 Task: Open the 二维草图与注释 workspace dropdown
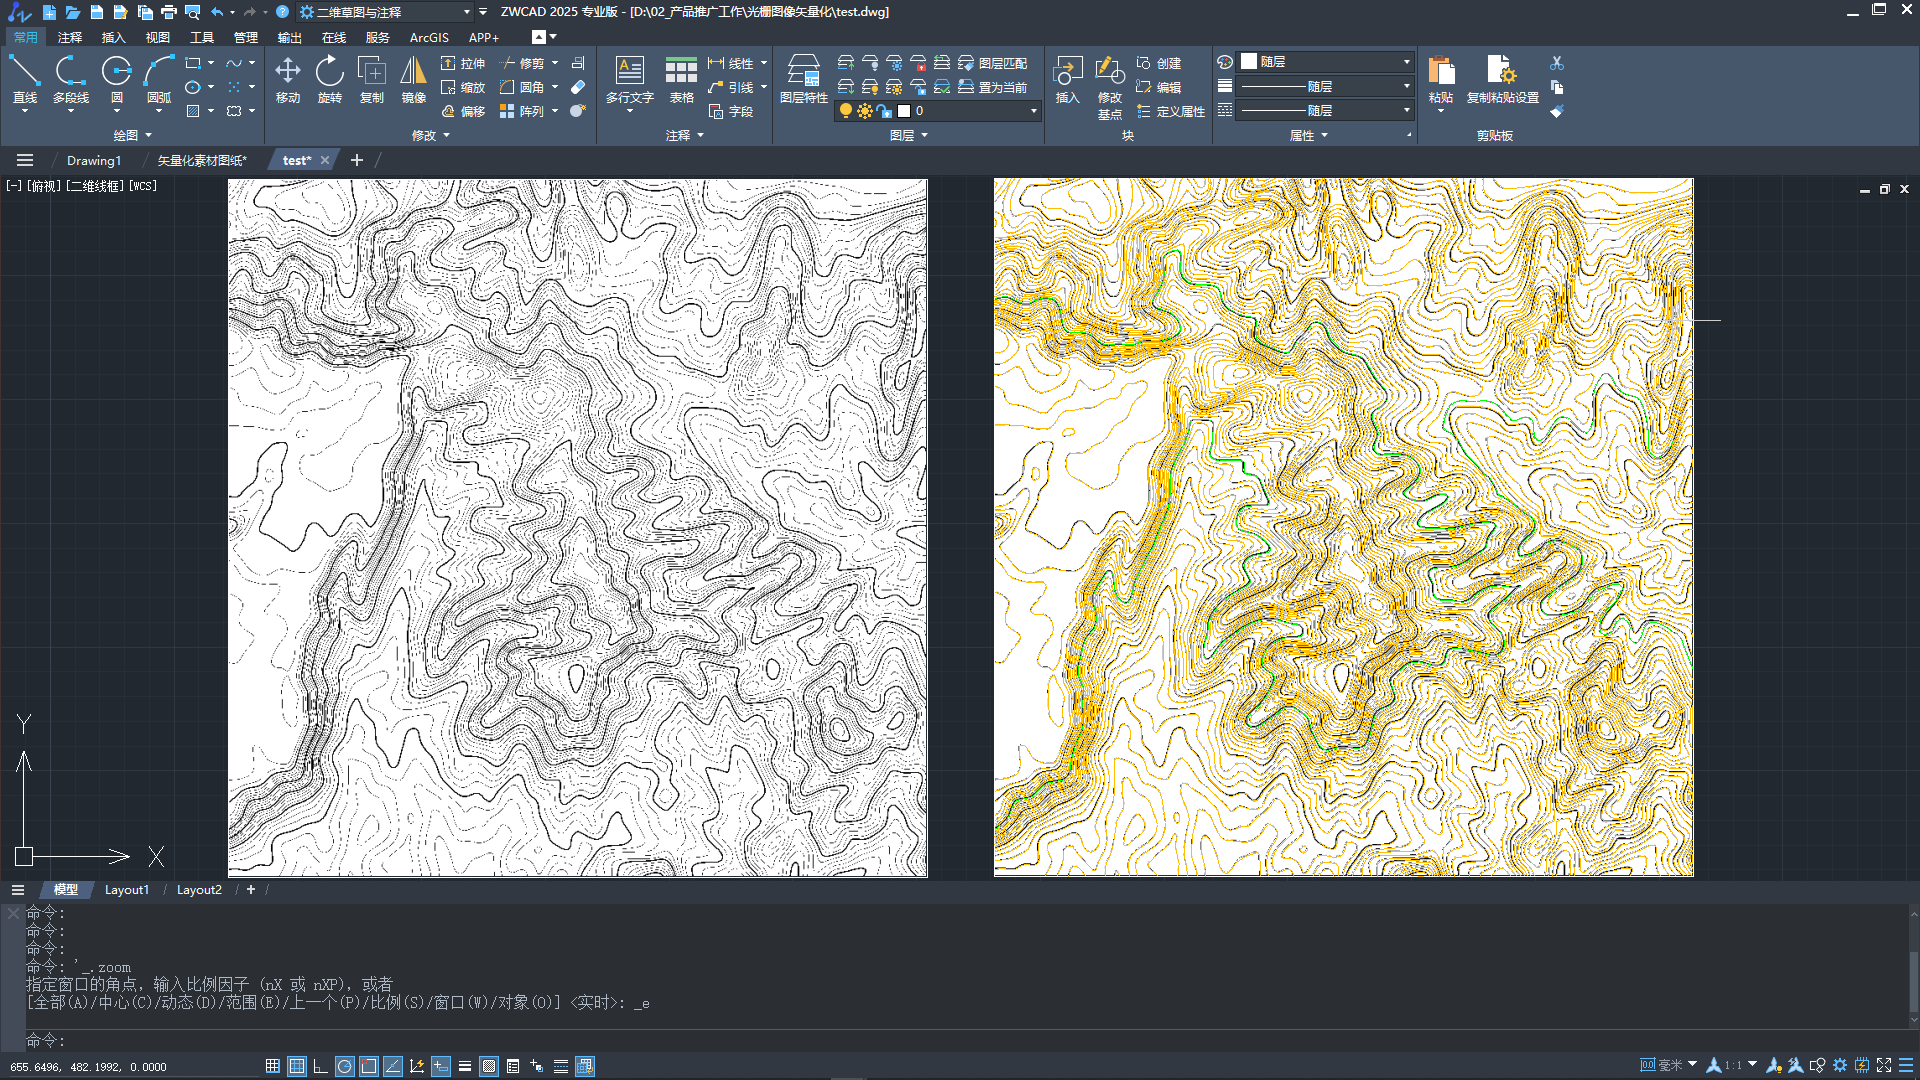(385, 12)
